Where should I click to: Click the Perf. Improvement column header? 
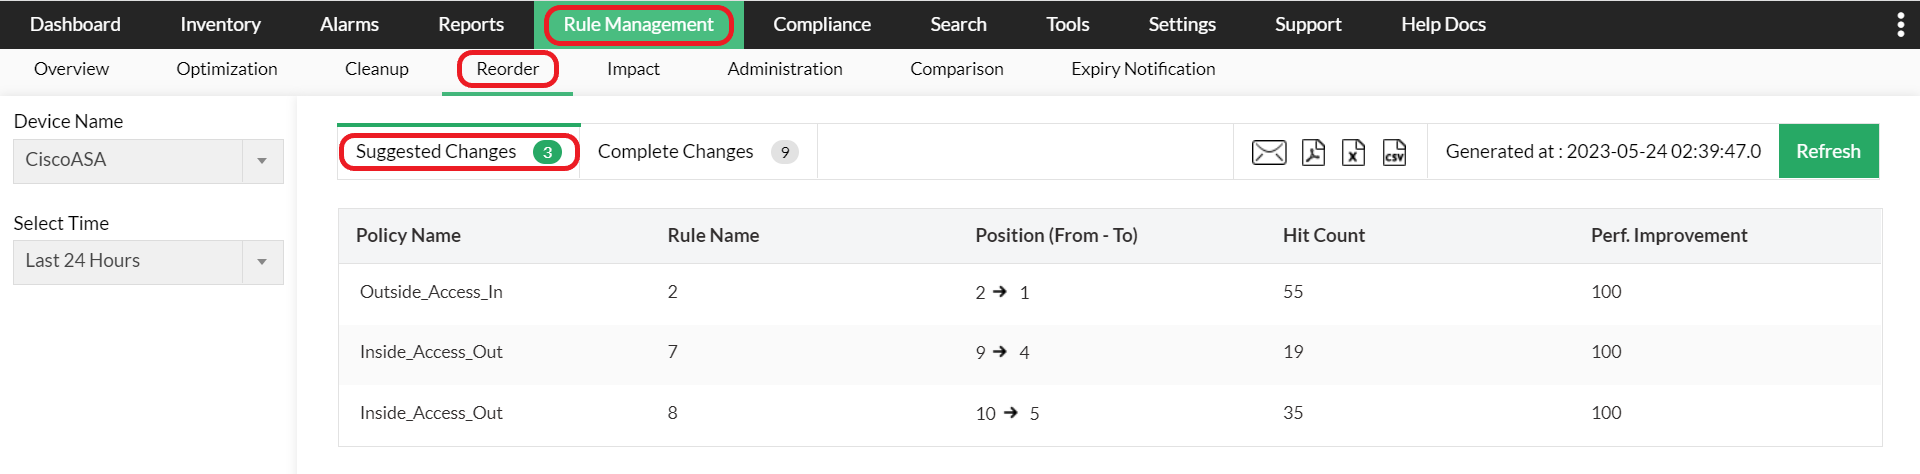pyautogui.click(x=1668, y=236)
